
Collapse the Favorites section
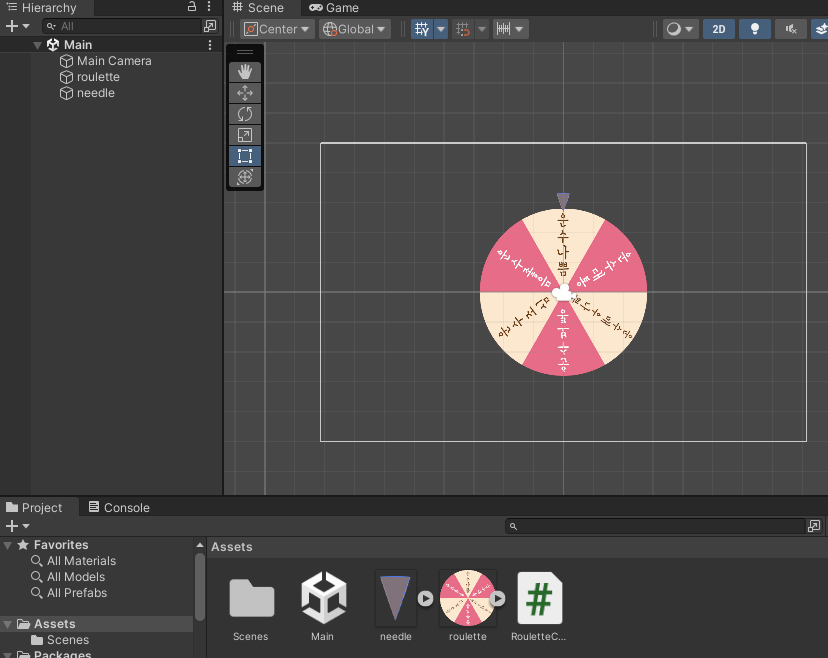[x=8, y=545]
